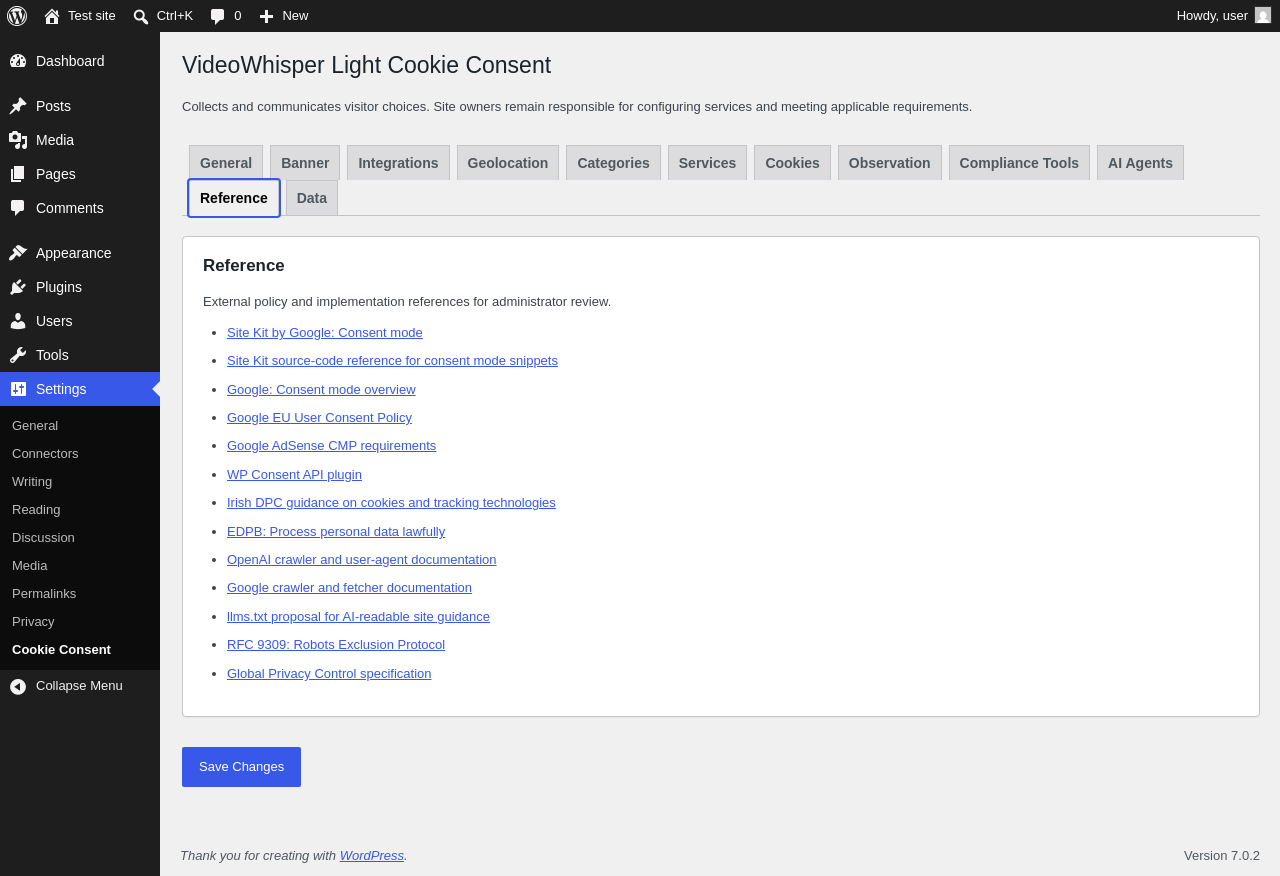Screen dimensions: 1280x876
Task: Open RFC 9309: Robots Exclusion Protocol link
Action: (336, 645)
